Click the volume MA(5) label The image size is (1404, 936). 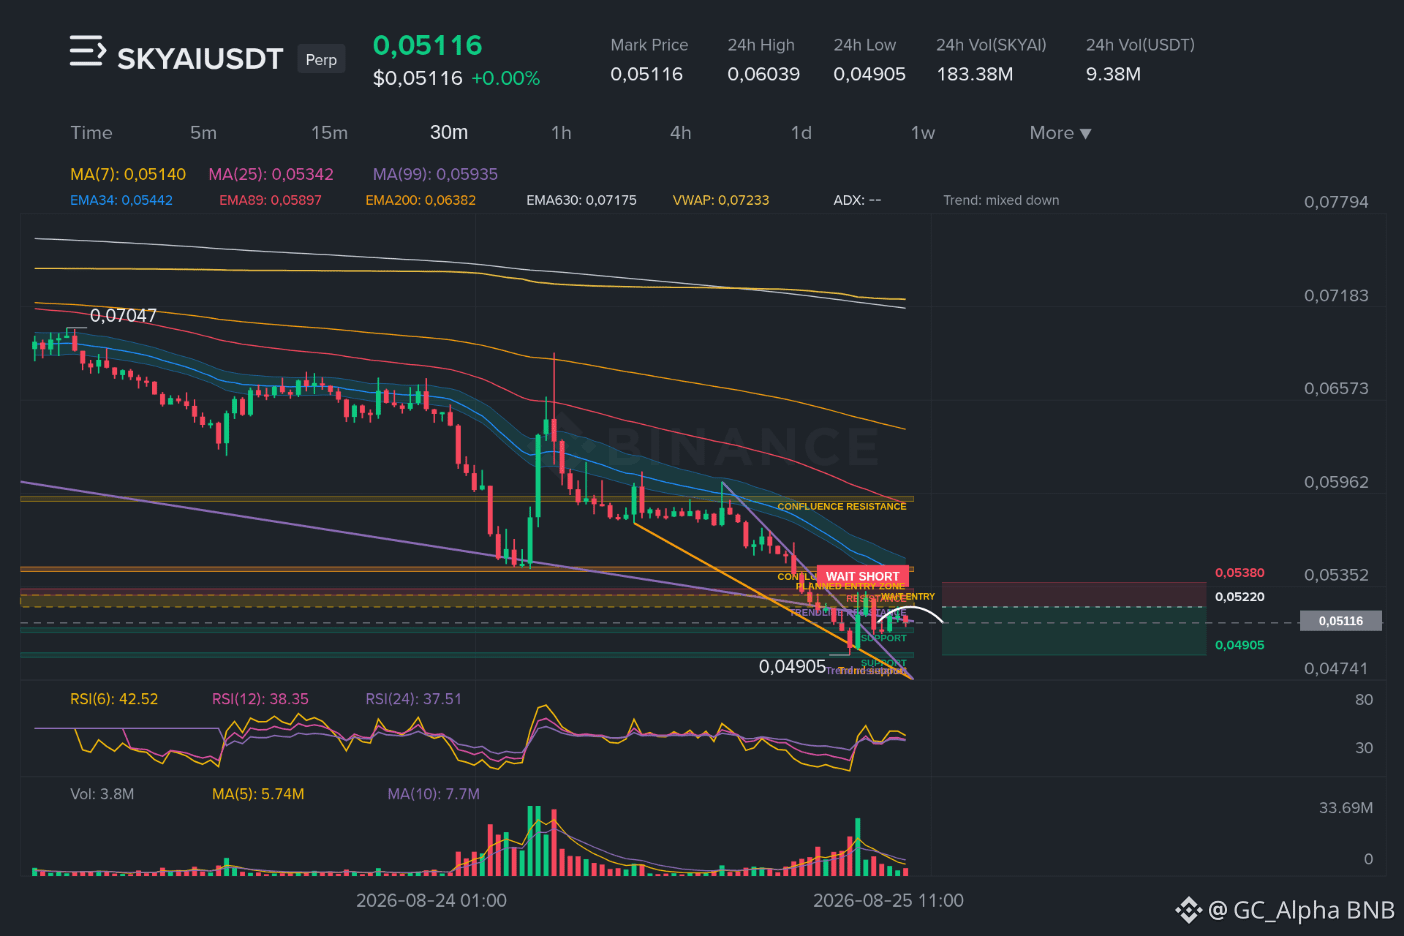pos(258,794)
